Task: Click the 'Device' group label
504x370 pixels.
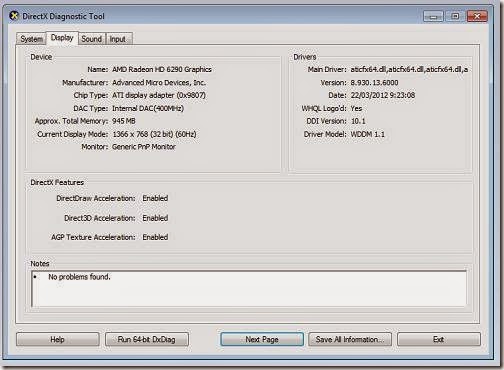Action: click(41, 57)
